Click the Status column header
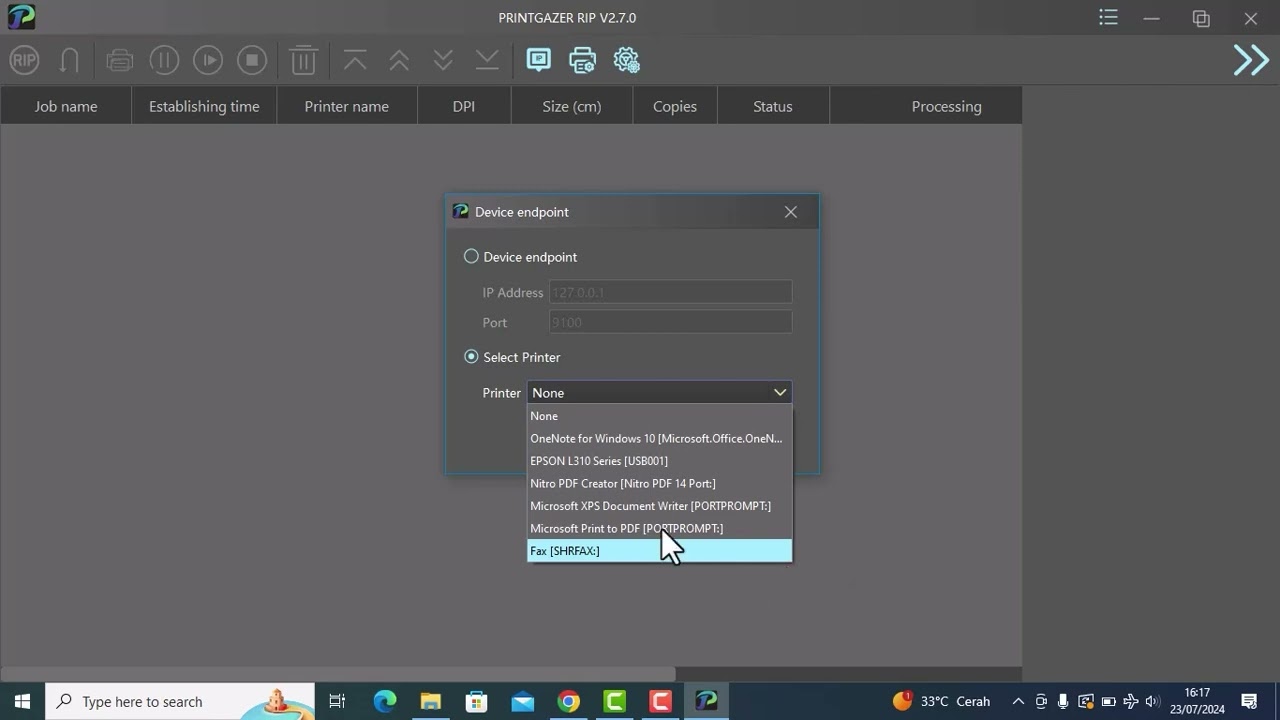 coord(773,106)
